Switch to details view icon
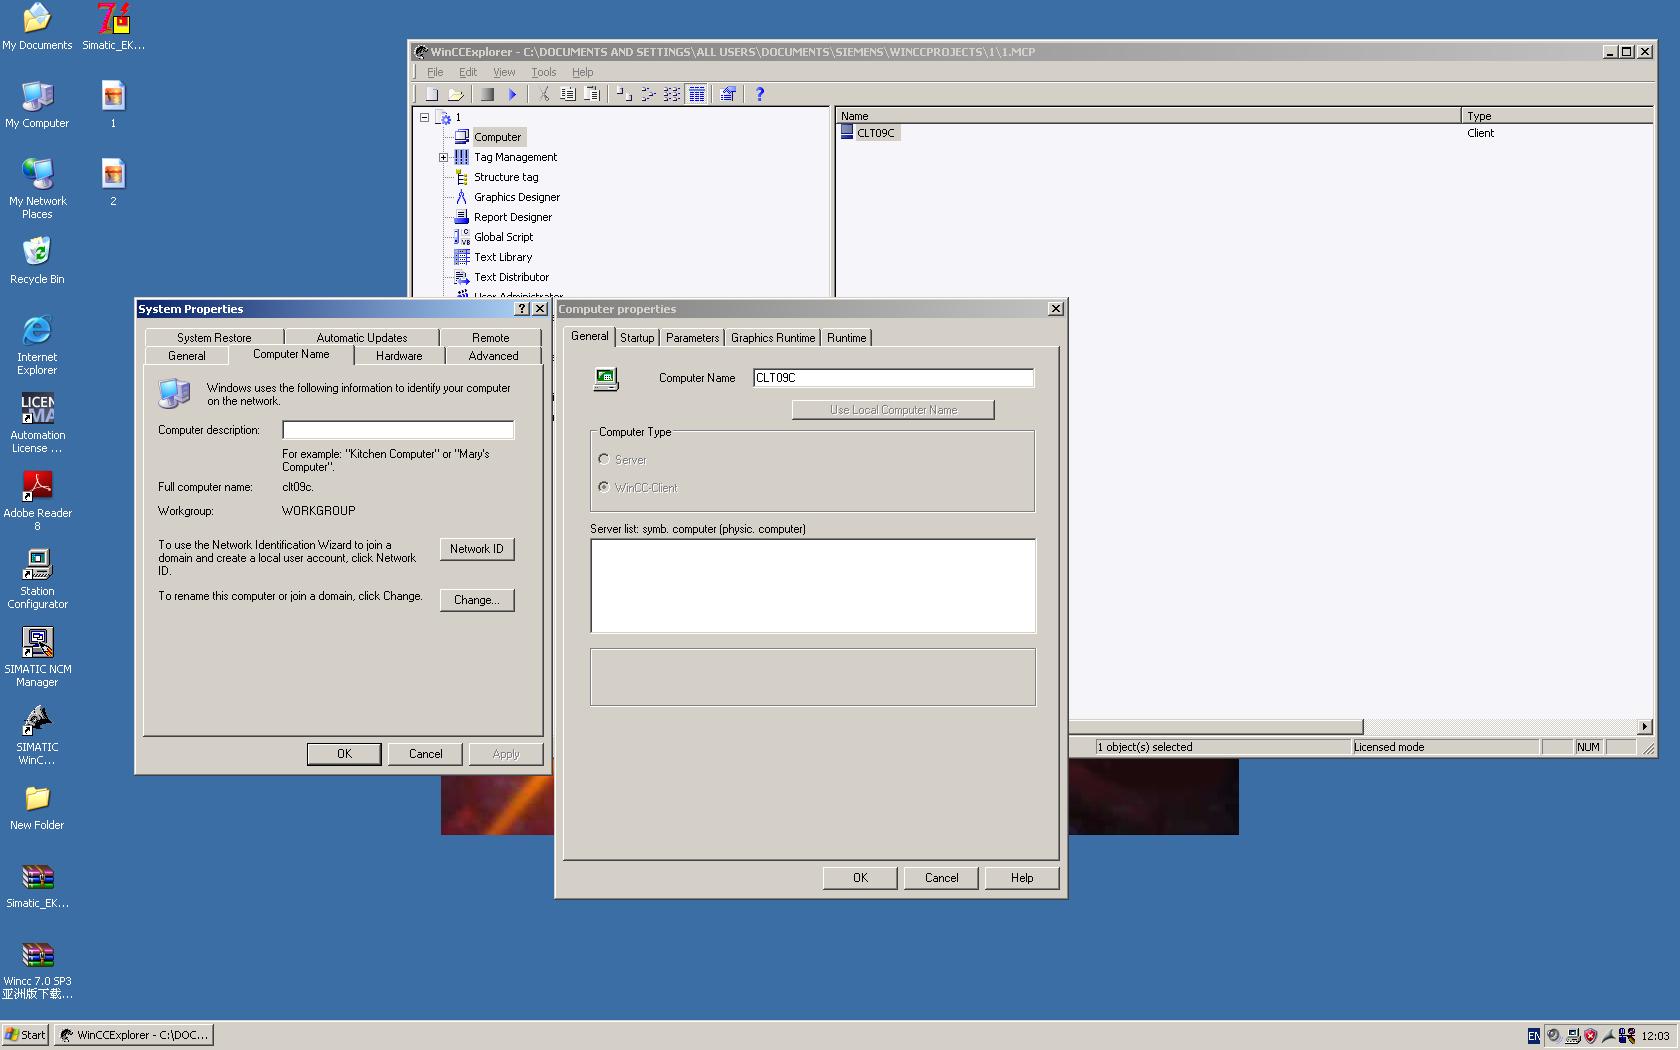1680x1050 pixels. pyautogui.click(x=697, y=94)
